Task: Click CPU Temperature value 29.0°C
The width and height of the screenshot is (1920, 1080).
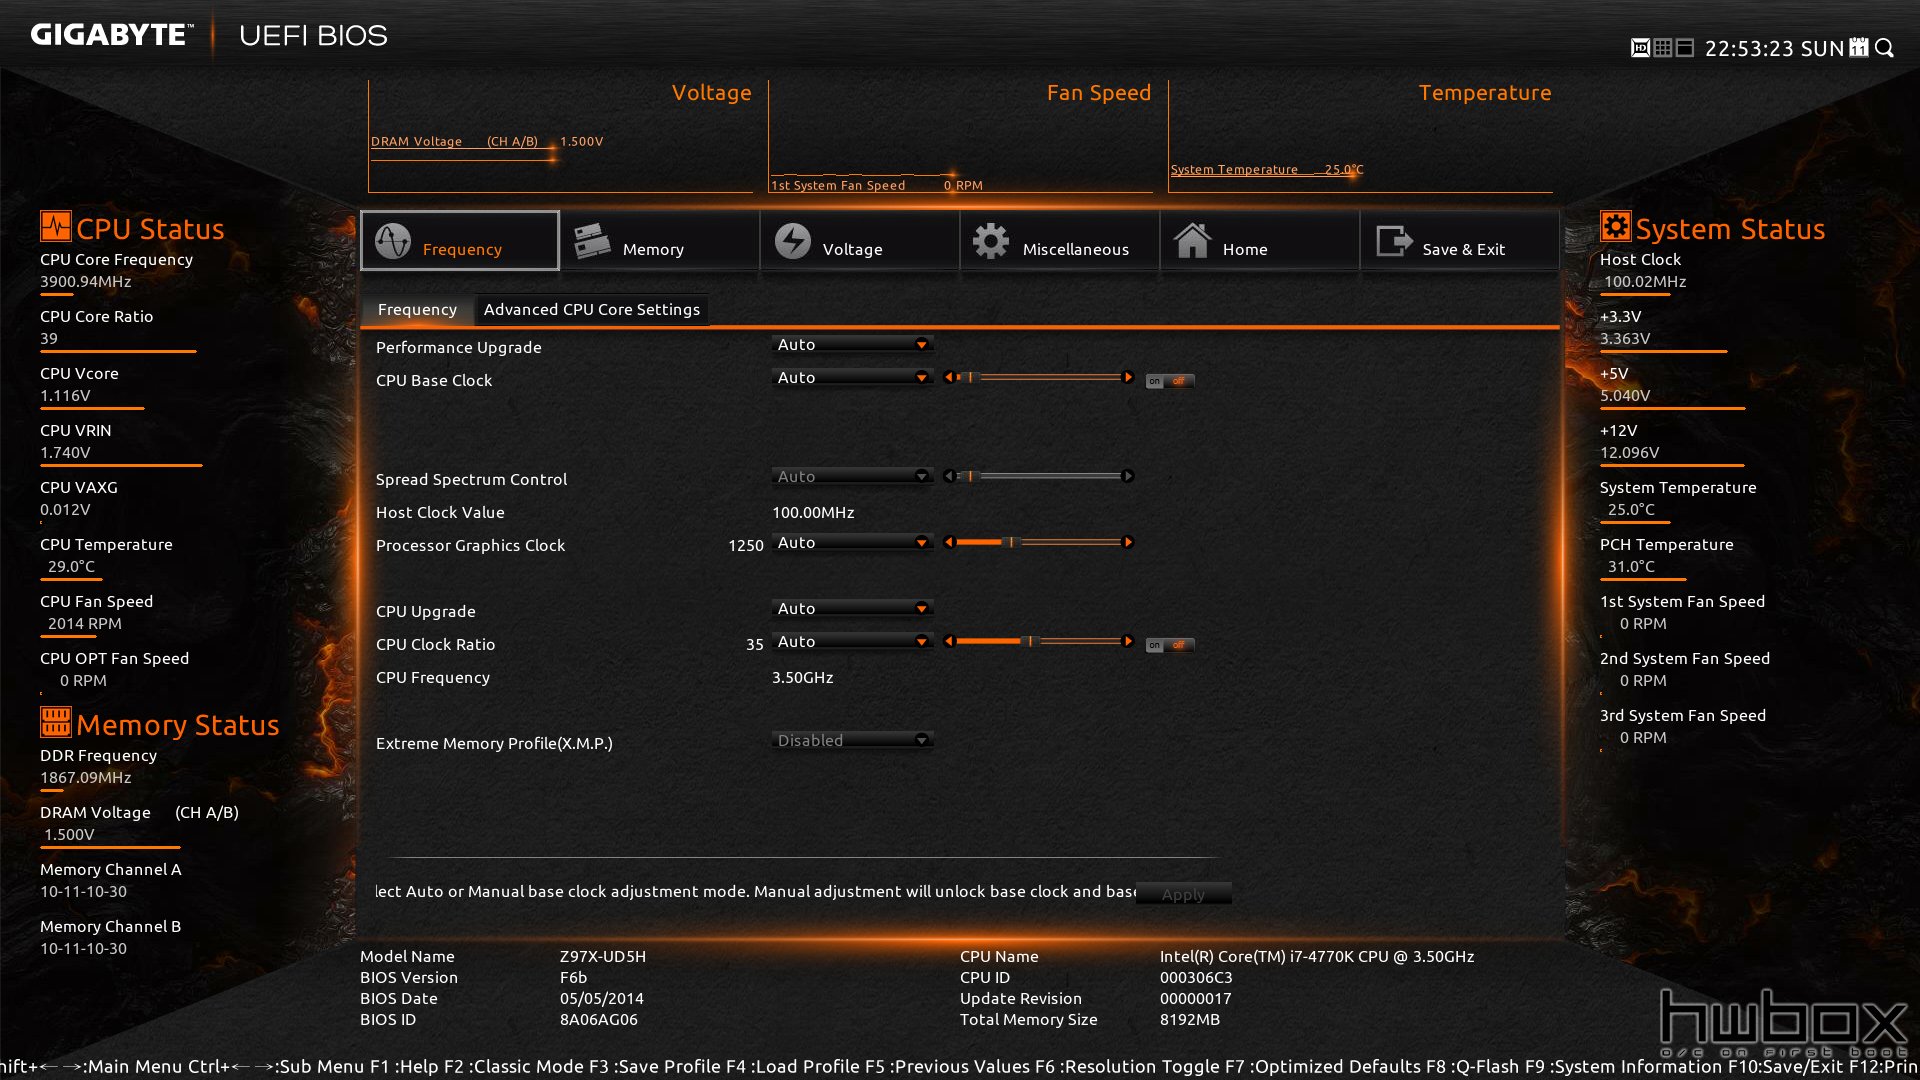Action: click(x=71, y=567)
